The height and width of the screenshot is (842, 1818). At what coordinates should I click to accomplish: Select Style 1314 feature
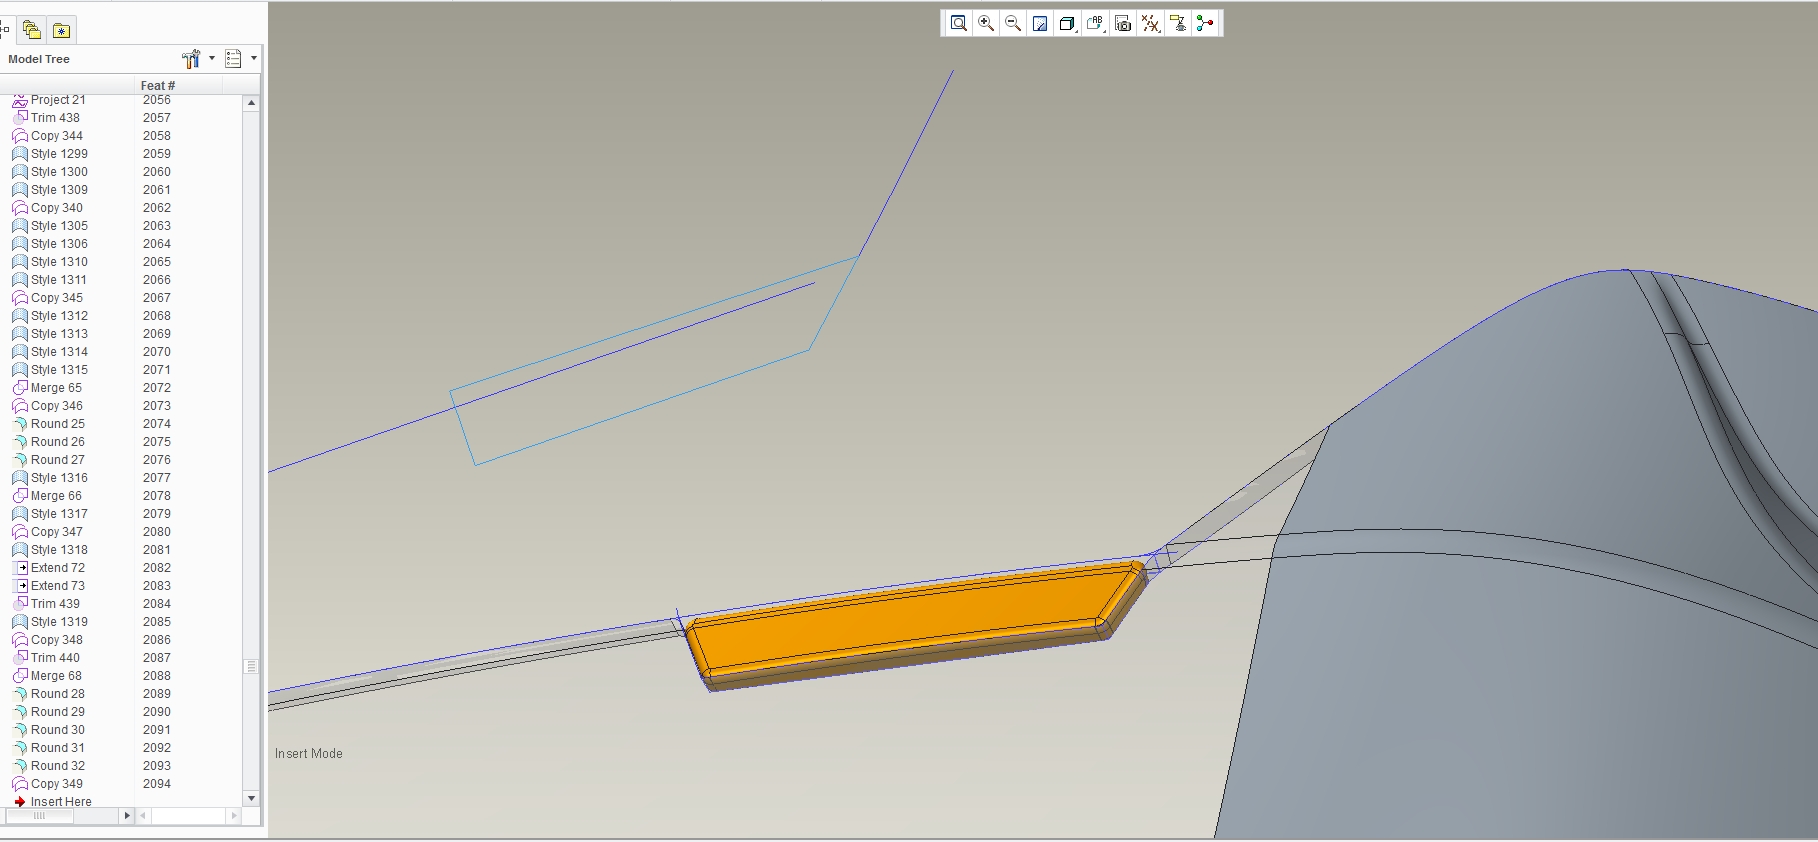pos(59,352)
